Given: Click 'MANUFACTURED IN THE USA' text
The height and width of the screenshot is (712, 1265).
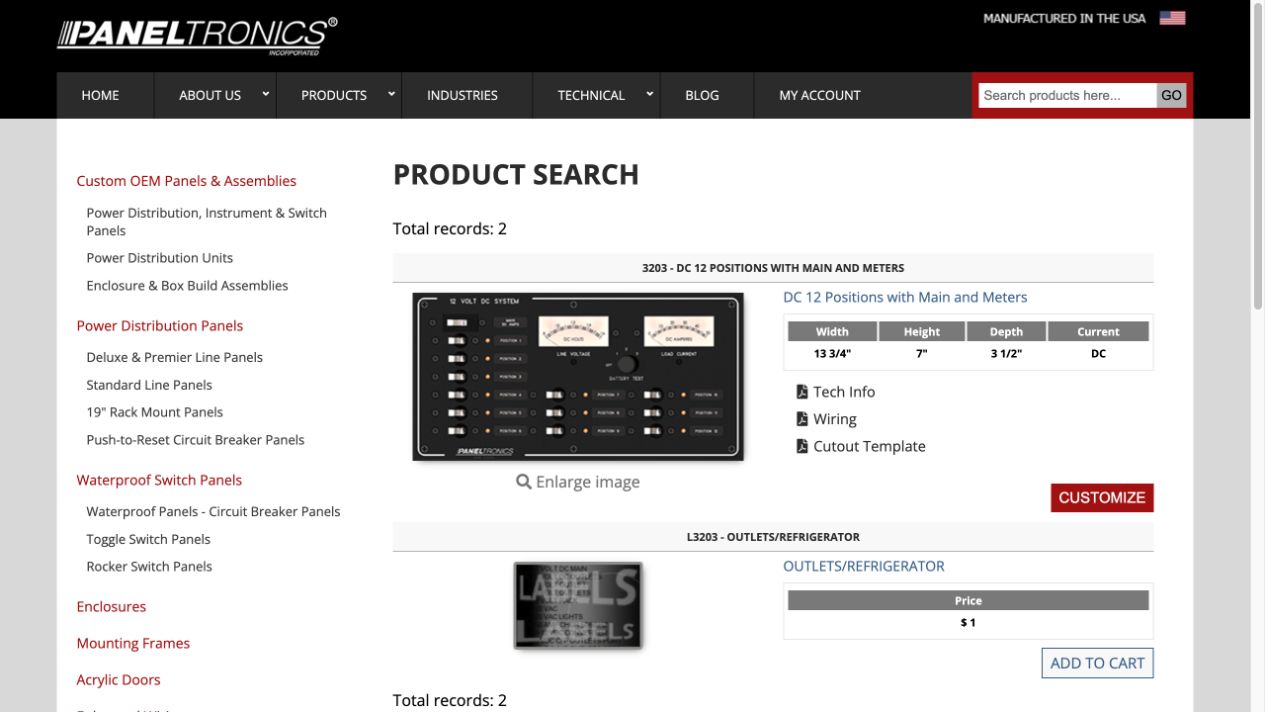Looking at the screenshot, I should (x=1064, y=18).
